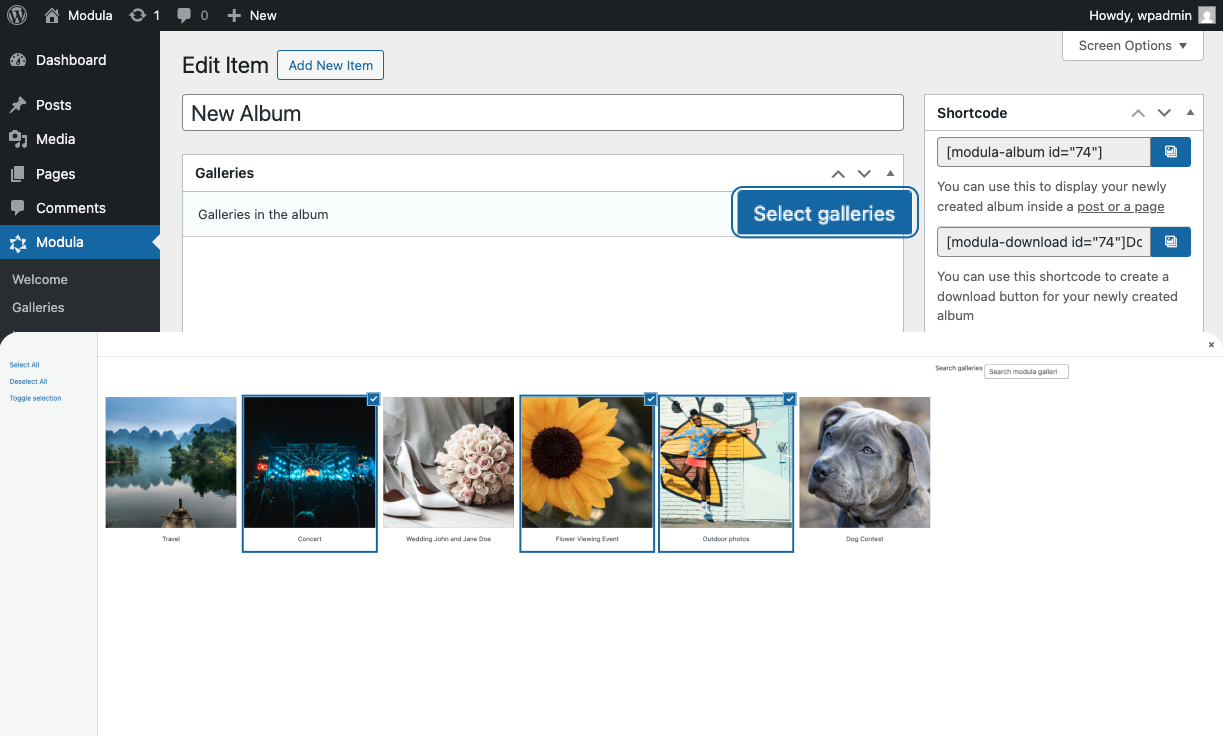1224x736 pixels.
Task: Open the Posts menu
Action: coord(53,105)
